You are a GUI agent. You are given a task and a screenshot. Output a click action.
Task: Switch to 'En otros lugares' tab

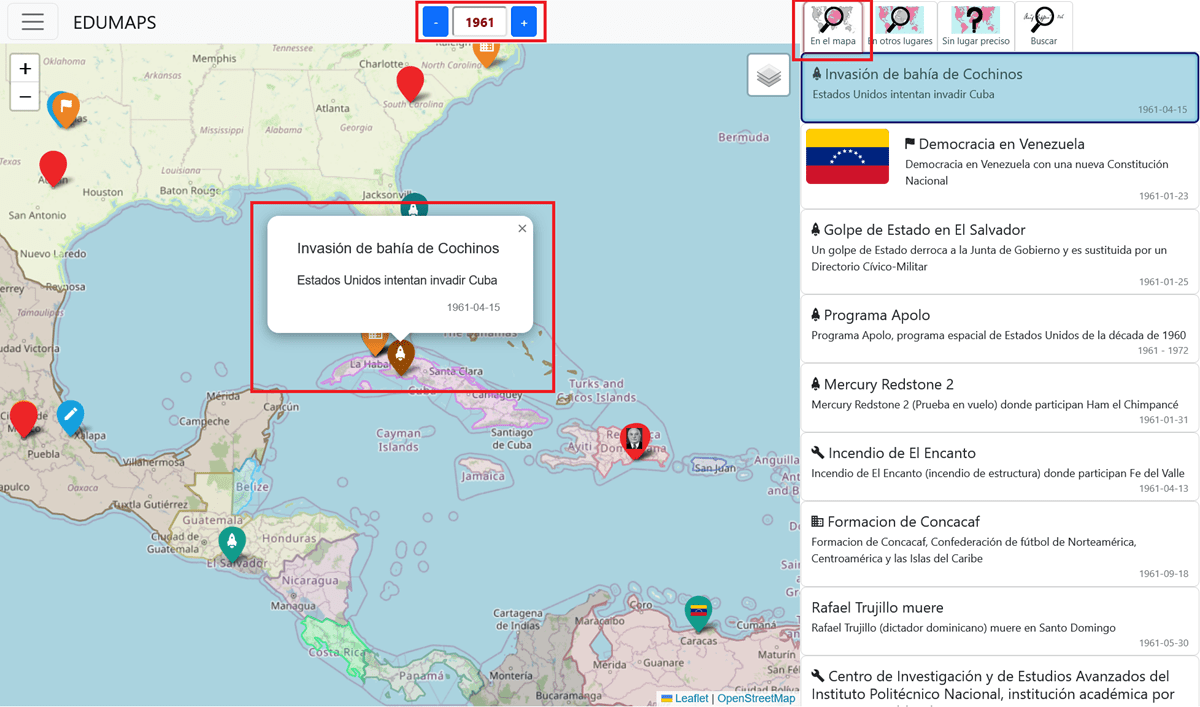(900, 26)
